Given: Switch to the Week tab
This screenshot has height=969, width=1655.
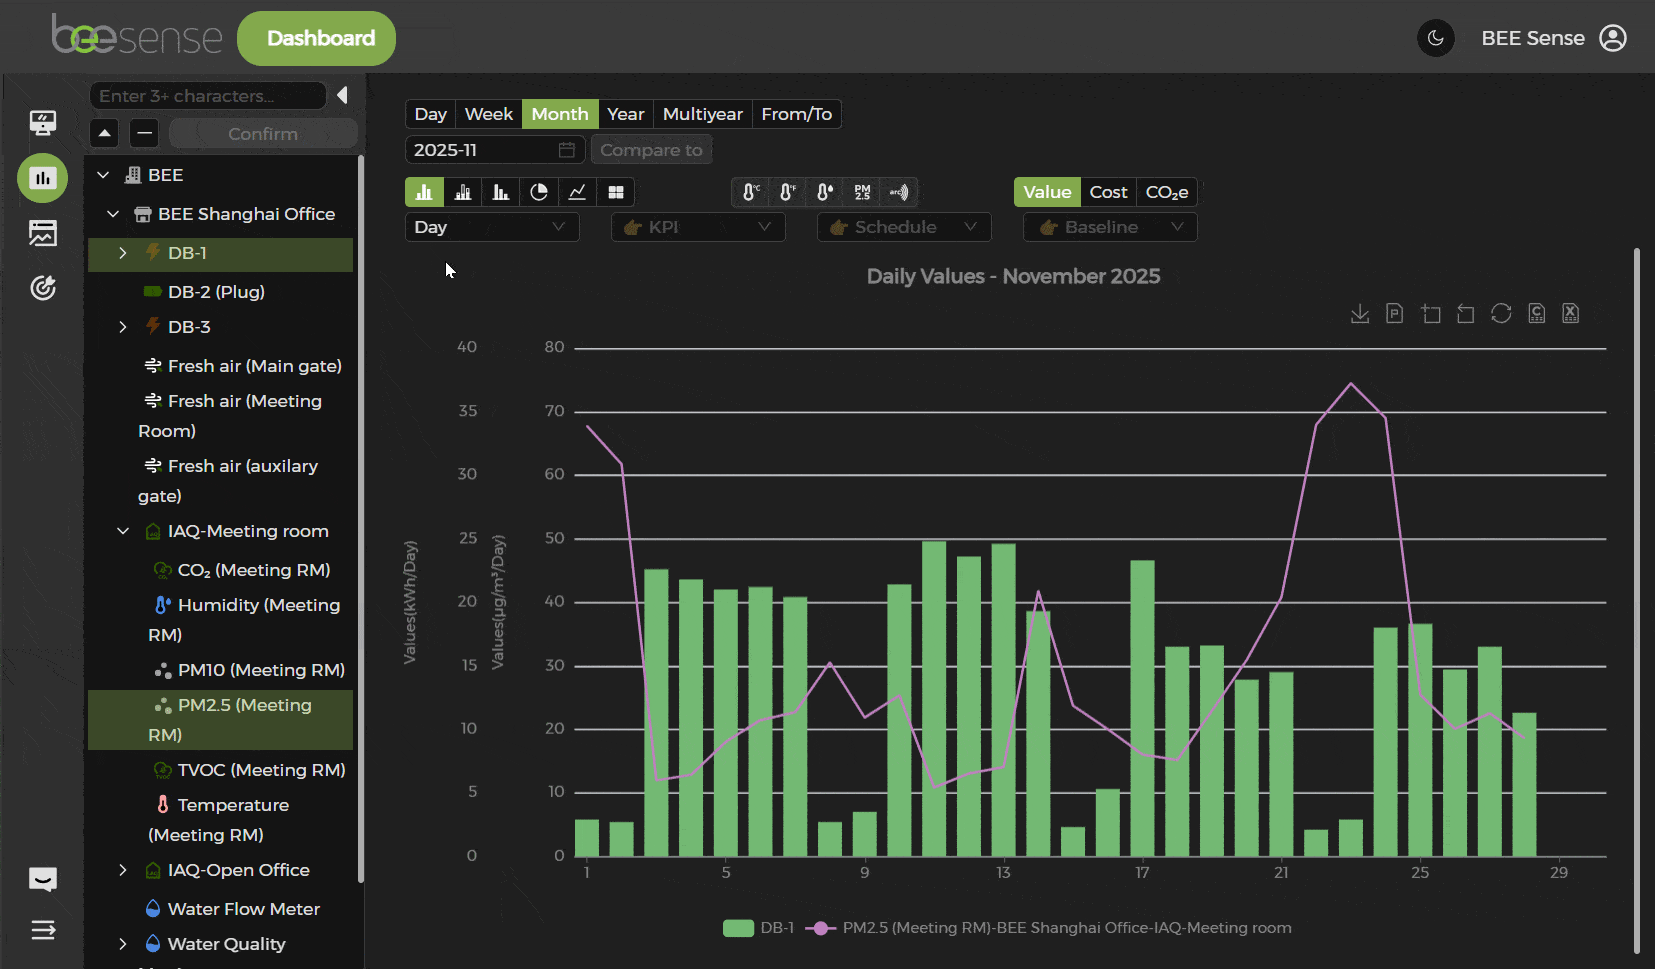Looking at the screenshot, I should click(x=488, y=114).
